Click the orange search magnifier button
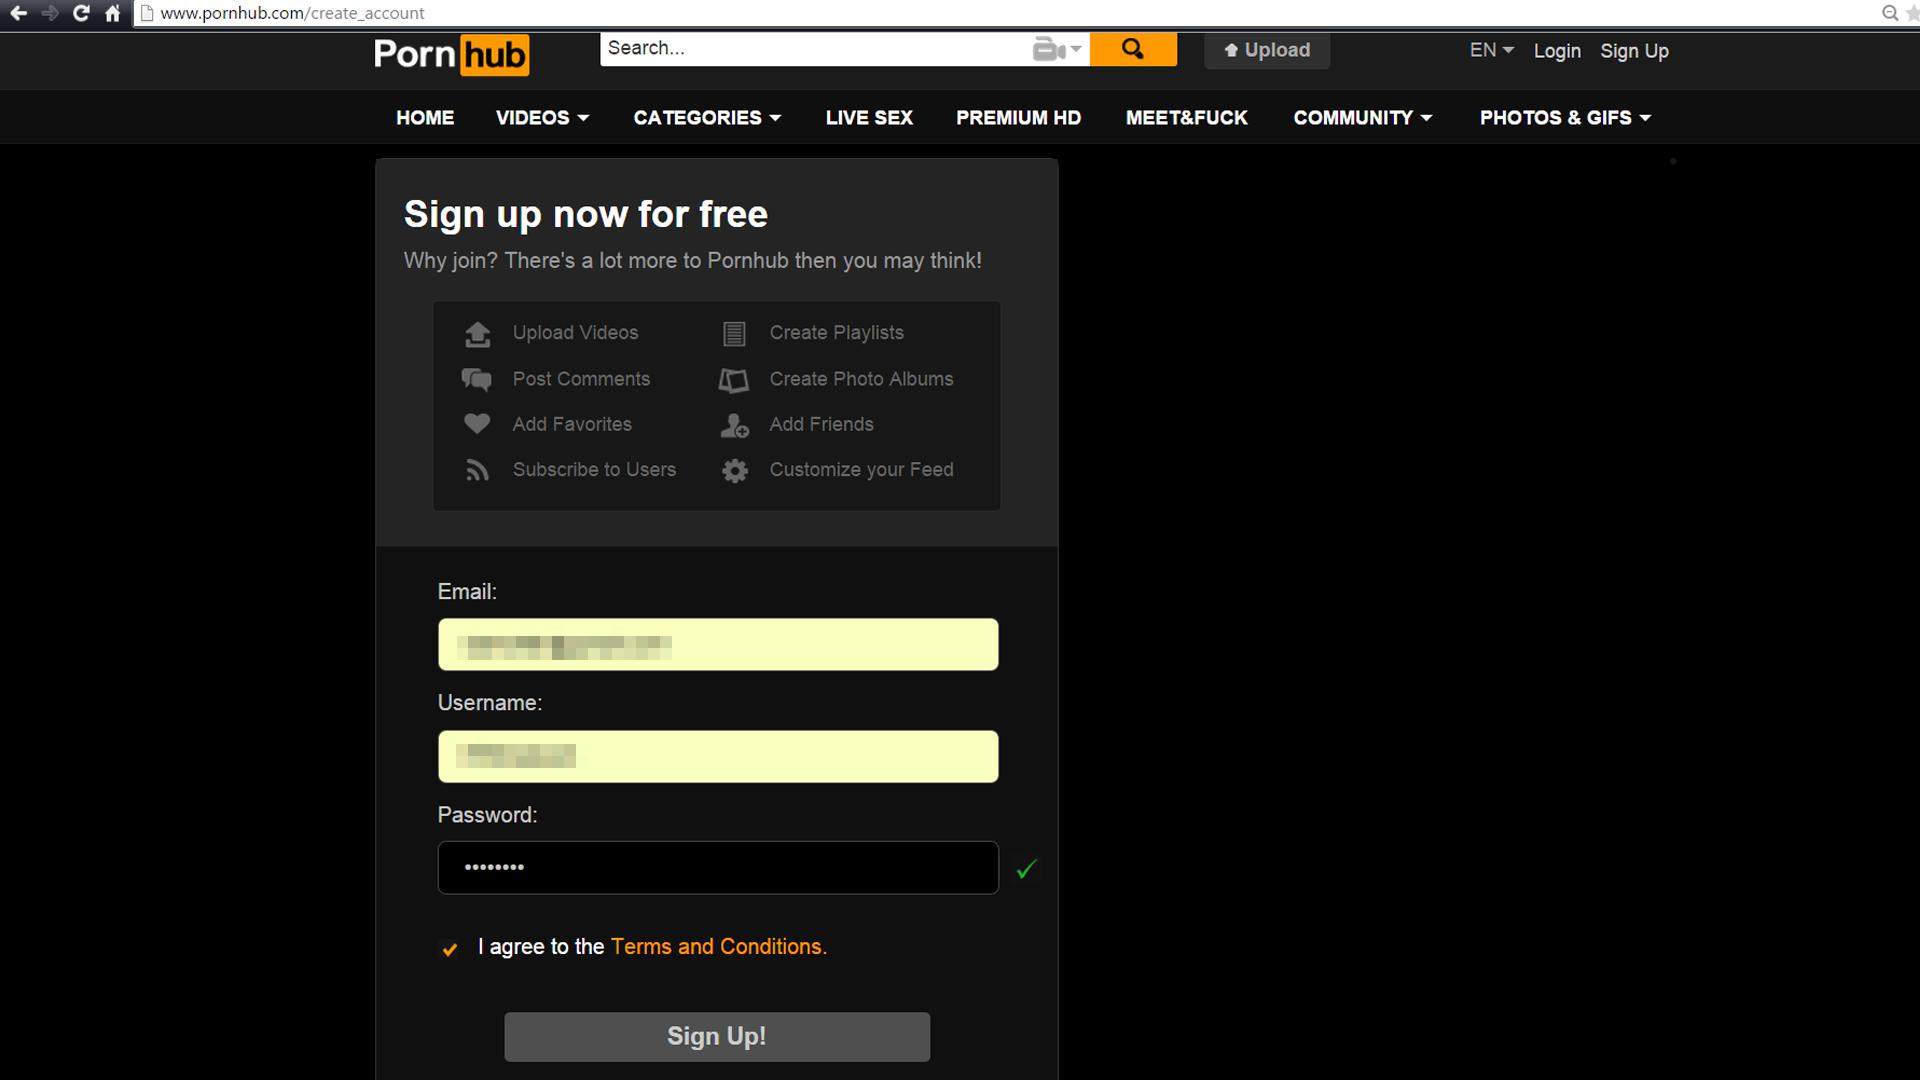This screenshot has height=1080, width=1920. point(1132,49)
